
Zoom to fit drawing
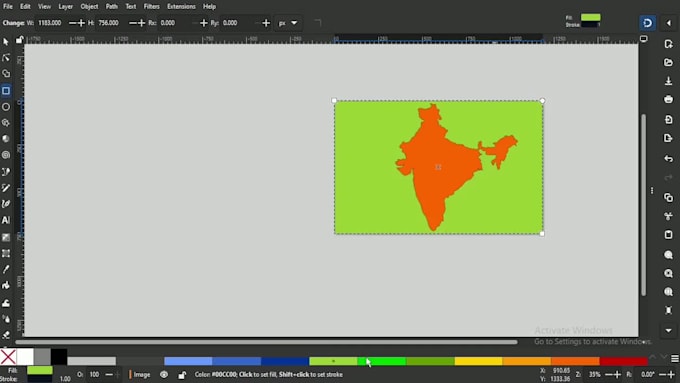[x=668, y=273]
